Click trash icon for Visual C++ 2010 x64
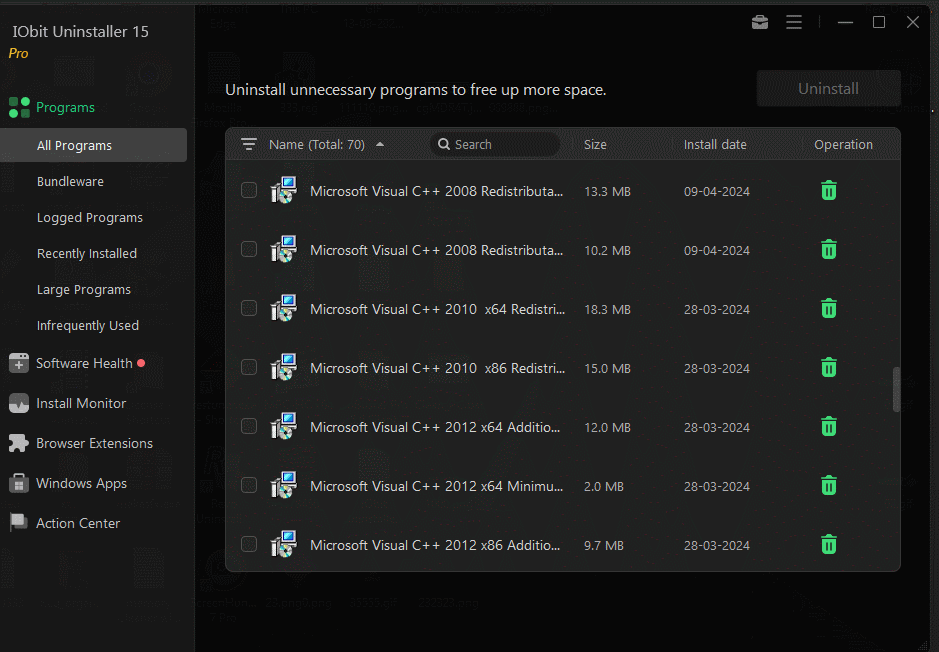Viewport: 939px width, 652px height. 829,308
